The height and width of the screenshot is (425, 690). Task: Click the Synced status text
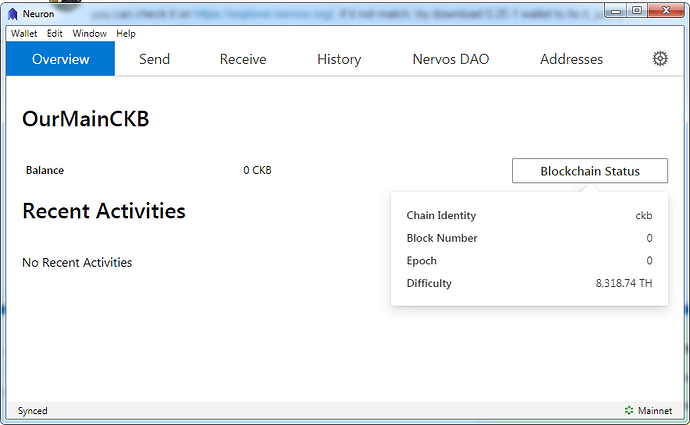click(33, 410)
